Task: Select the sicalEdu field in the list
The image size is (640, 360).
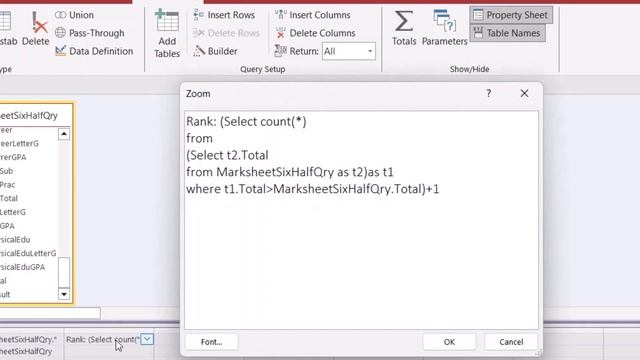Action: [15, 240]
